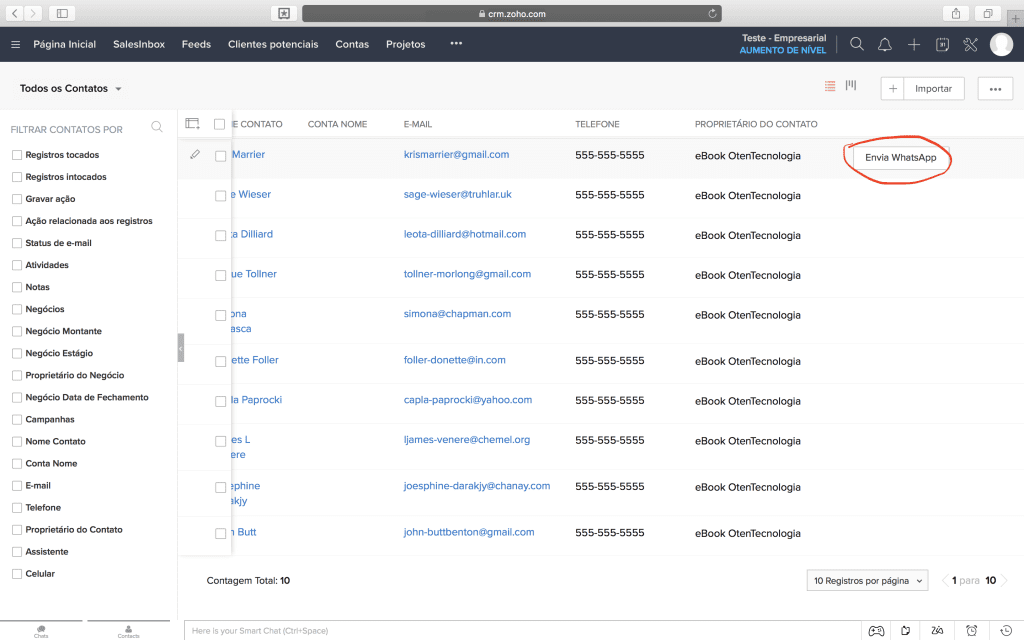1024x640 pixels.
Task: Click the pencil edit icon on first row
Action: [195, 154]
